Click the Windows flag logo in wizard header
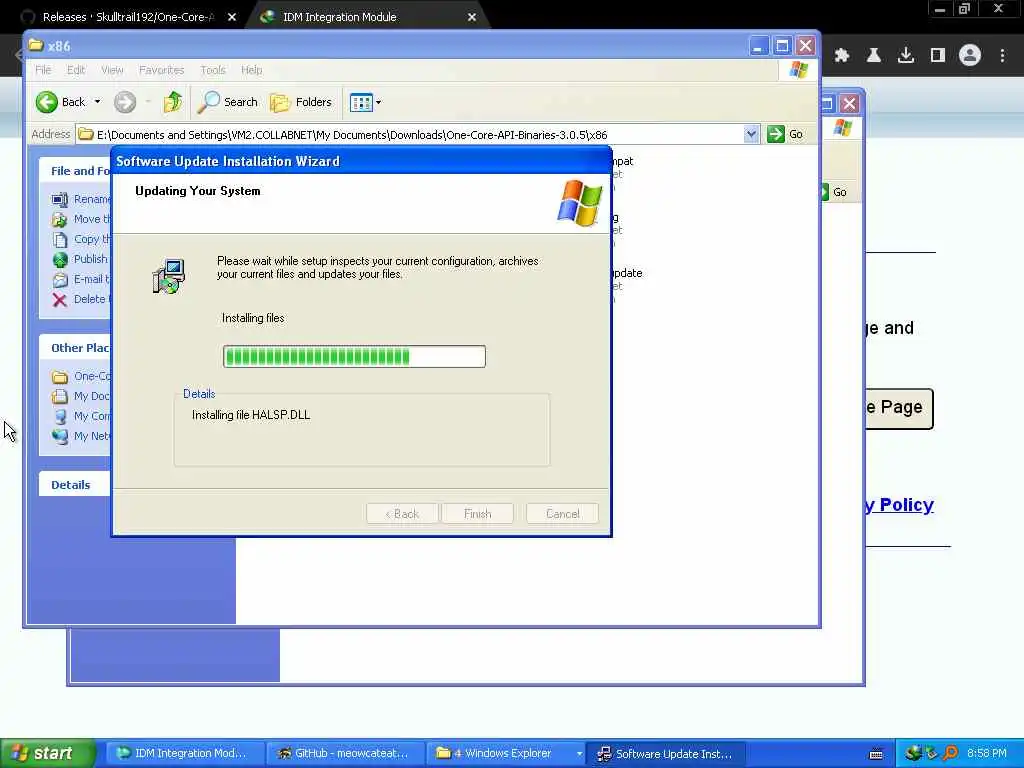Screen dimensions: 1024x768 (x=579, y=203)
